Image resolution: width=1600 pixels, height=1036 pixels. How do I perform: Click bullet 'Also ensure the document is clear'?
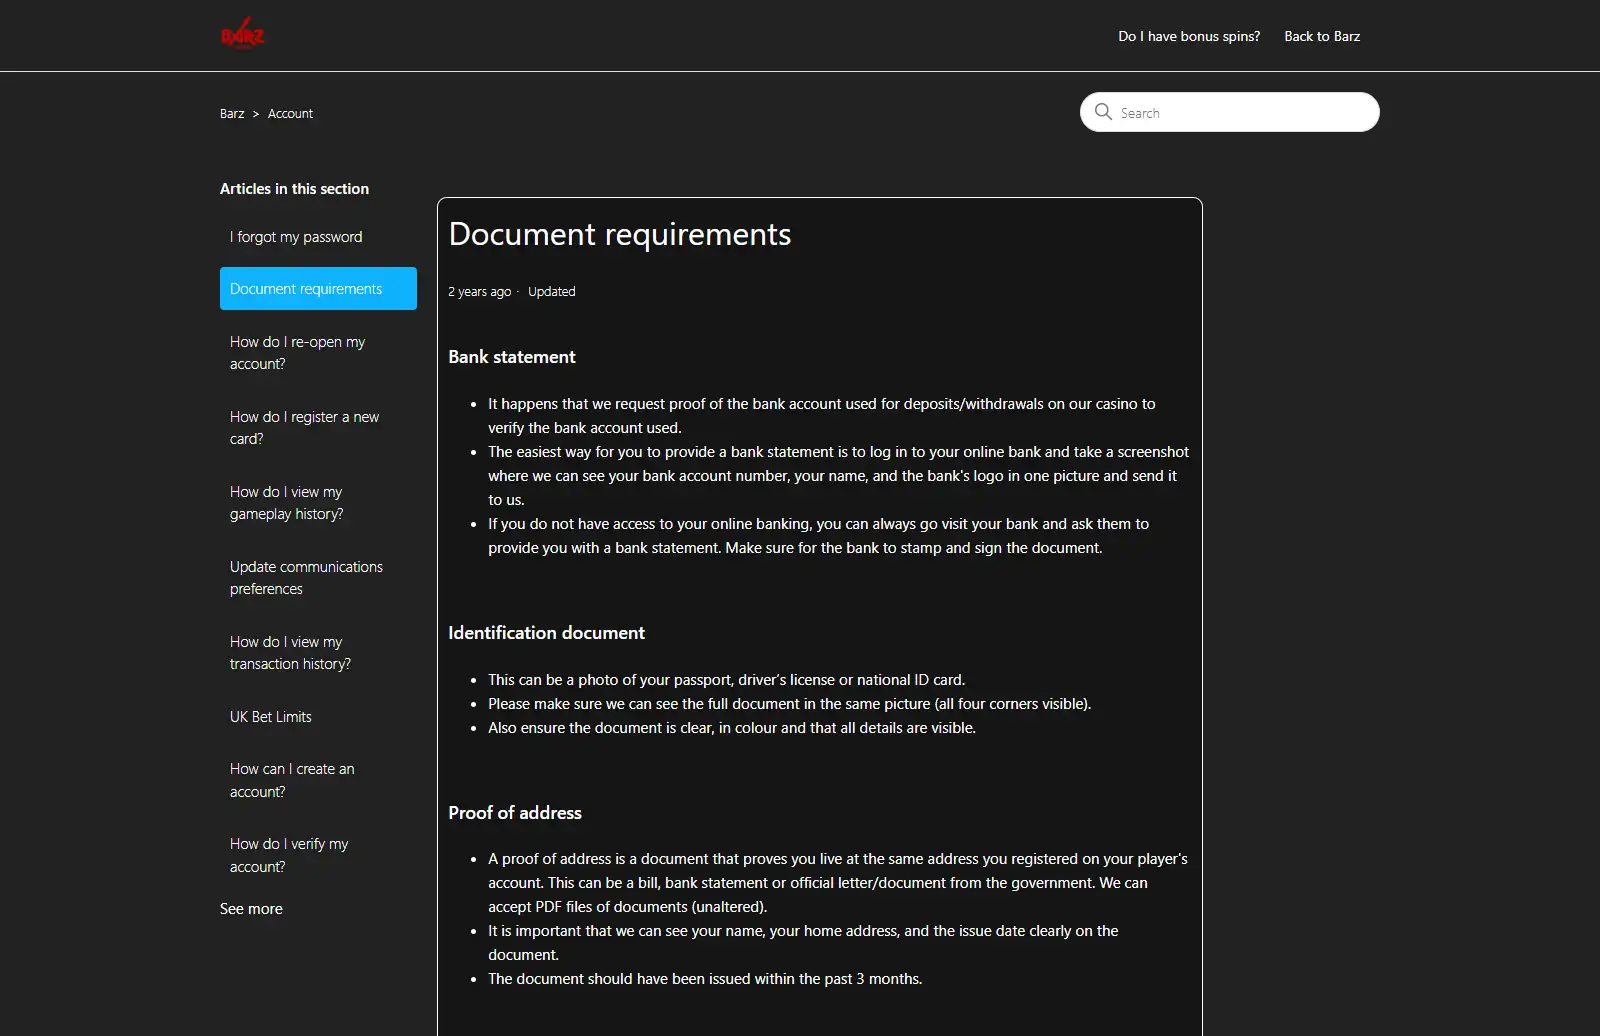coord(732,728)
